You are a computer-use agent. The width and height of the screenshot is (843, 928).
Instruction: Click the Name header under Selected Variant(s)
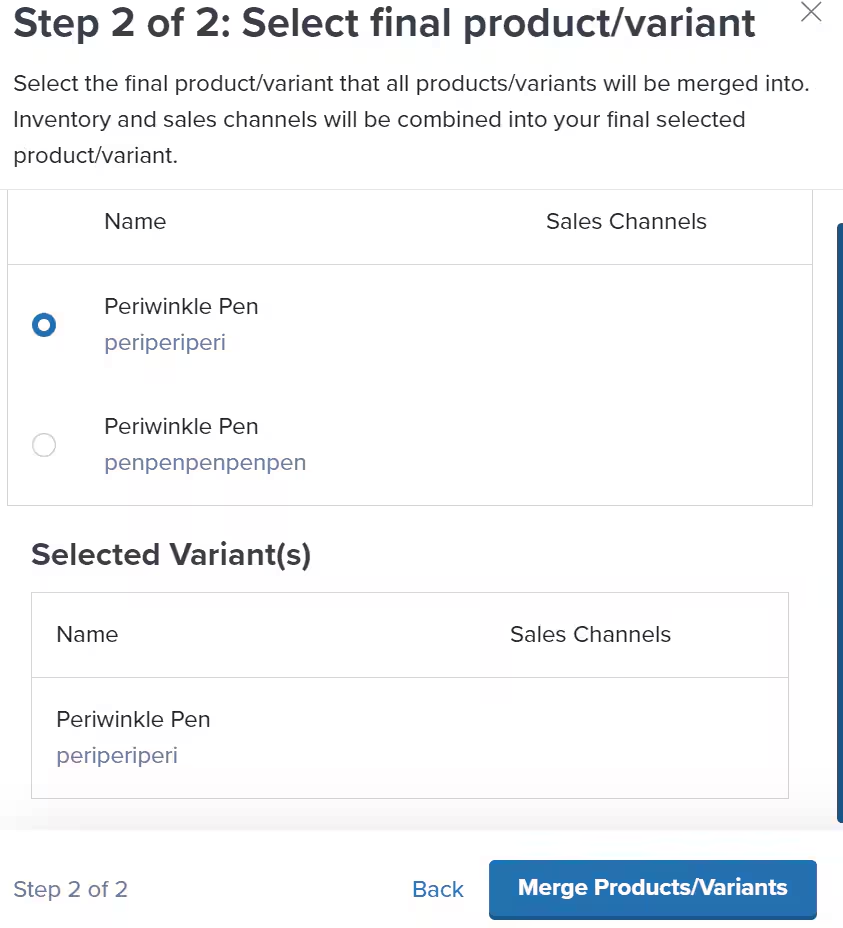tap(87, 635)
